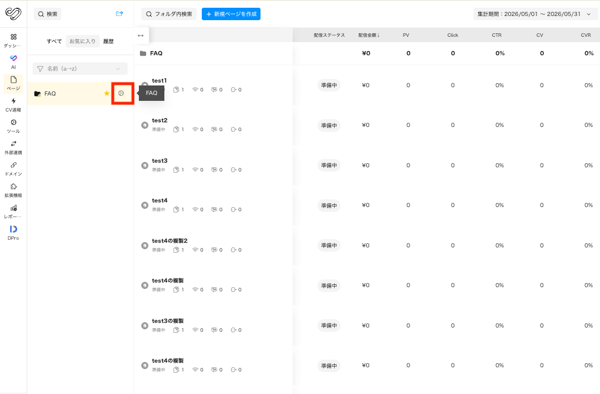This screenshot has width=600, height=394.
Task: Toggle the favorite star on FAQ folder
Action: (107, 93)
